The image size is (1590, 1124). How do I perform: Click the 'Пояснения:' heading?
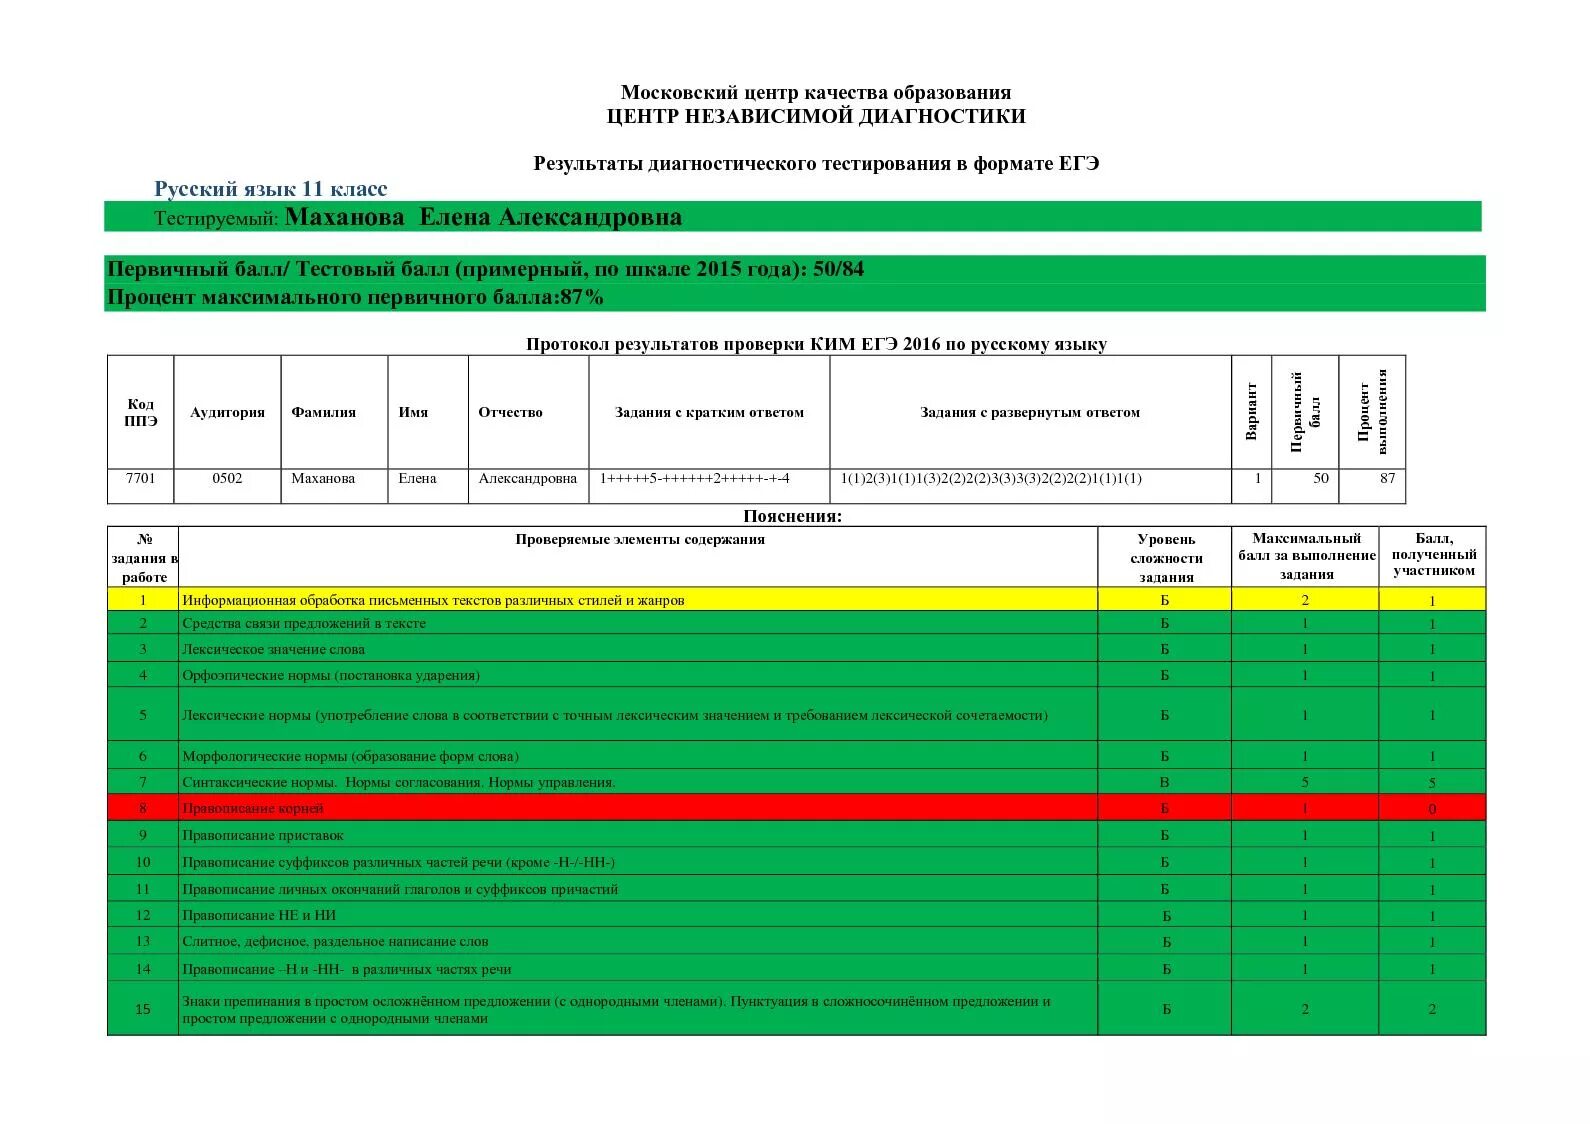pos(793,516)
